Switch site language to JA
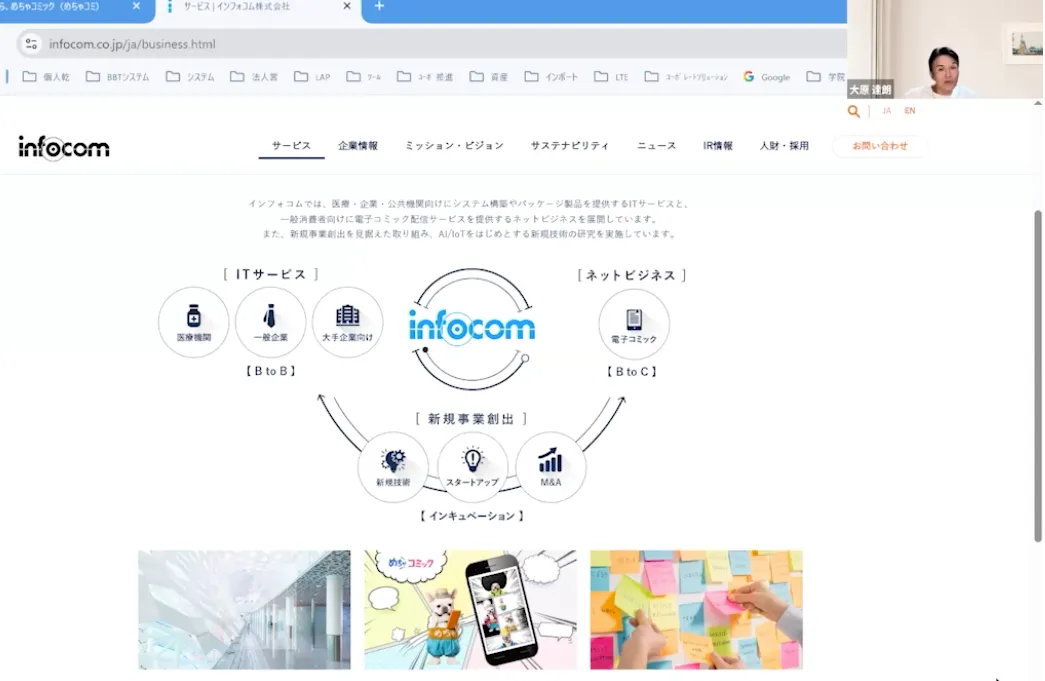The width and height of the screenshot is (1045, 681). (886, 111)
